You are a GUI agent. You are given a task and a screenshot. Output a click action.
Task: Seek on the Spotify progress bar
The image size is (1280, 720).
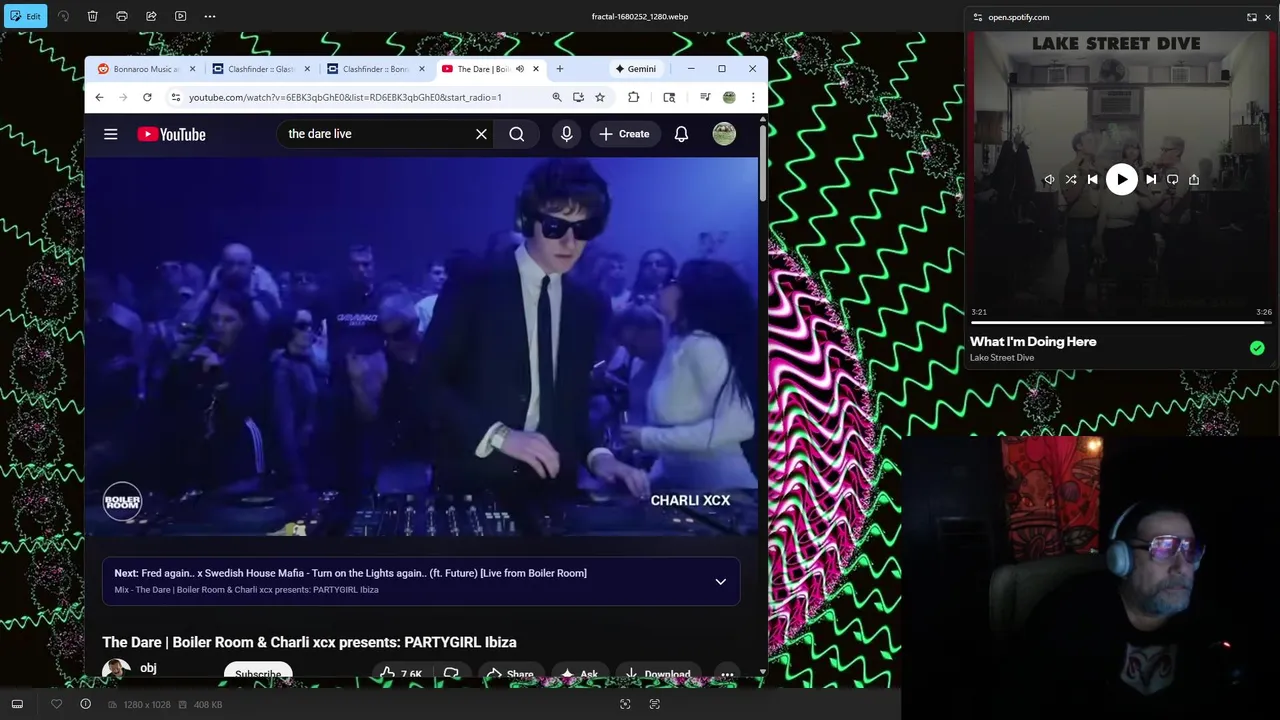point(1121,323)
